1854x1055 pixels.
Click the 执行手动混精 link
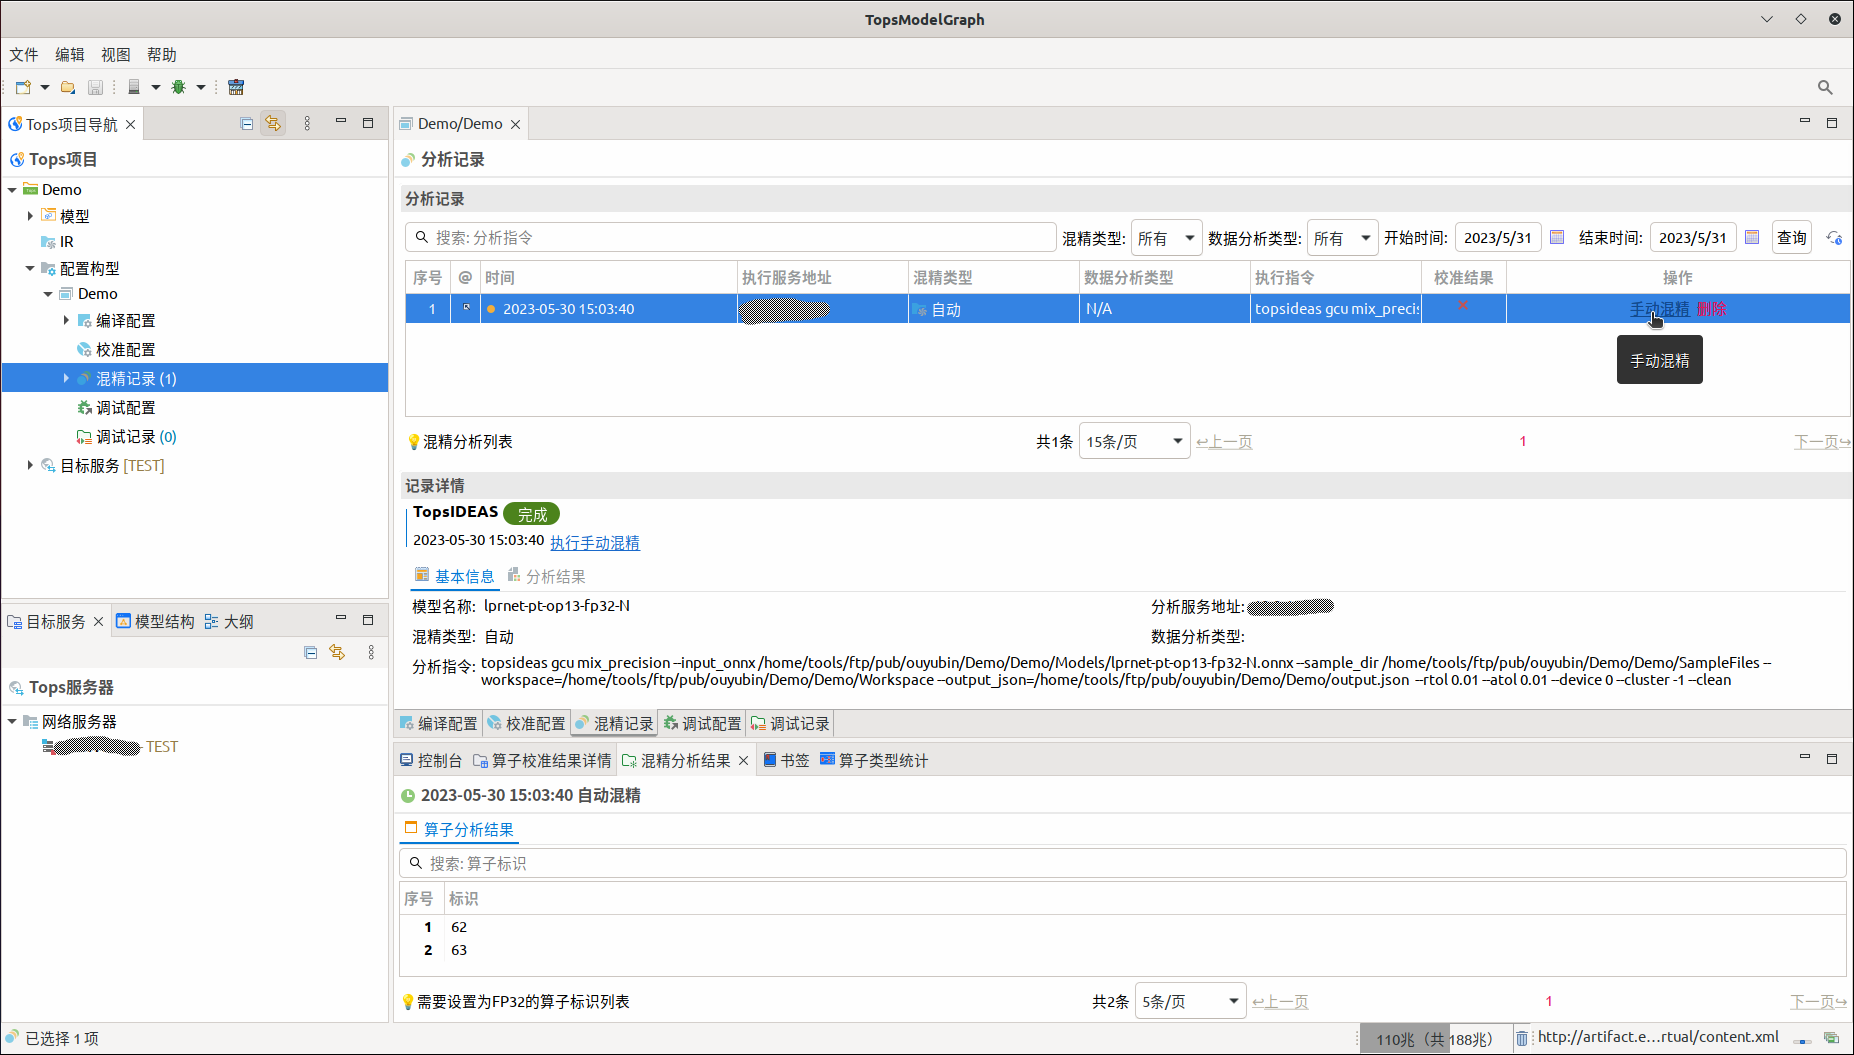coord(595,543)
